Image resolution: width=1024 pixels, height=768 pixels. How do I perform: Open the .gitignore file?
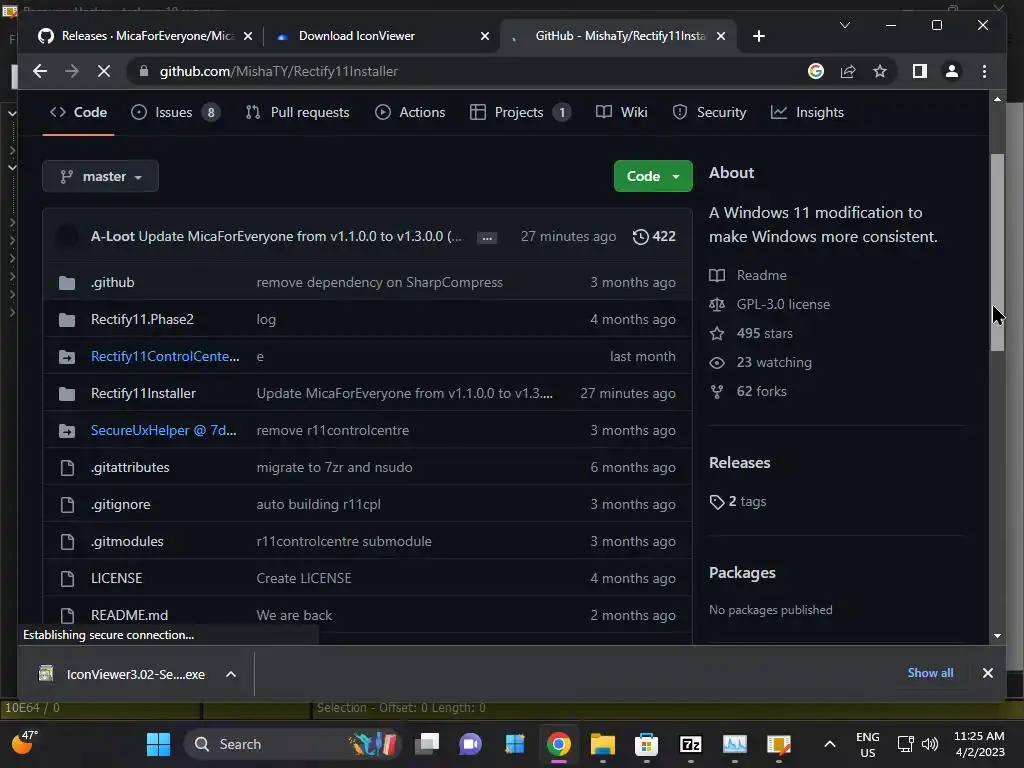click(x=120, y=504)
